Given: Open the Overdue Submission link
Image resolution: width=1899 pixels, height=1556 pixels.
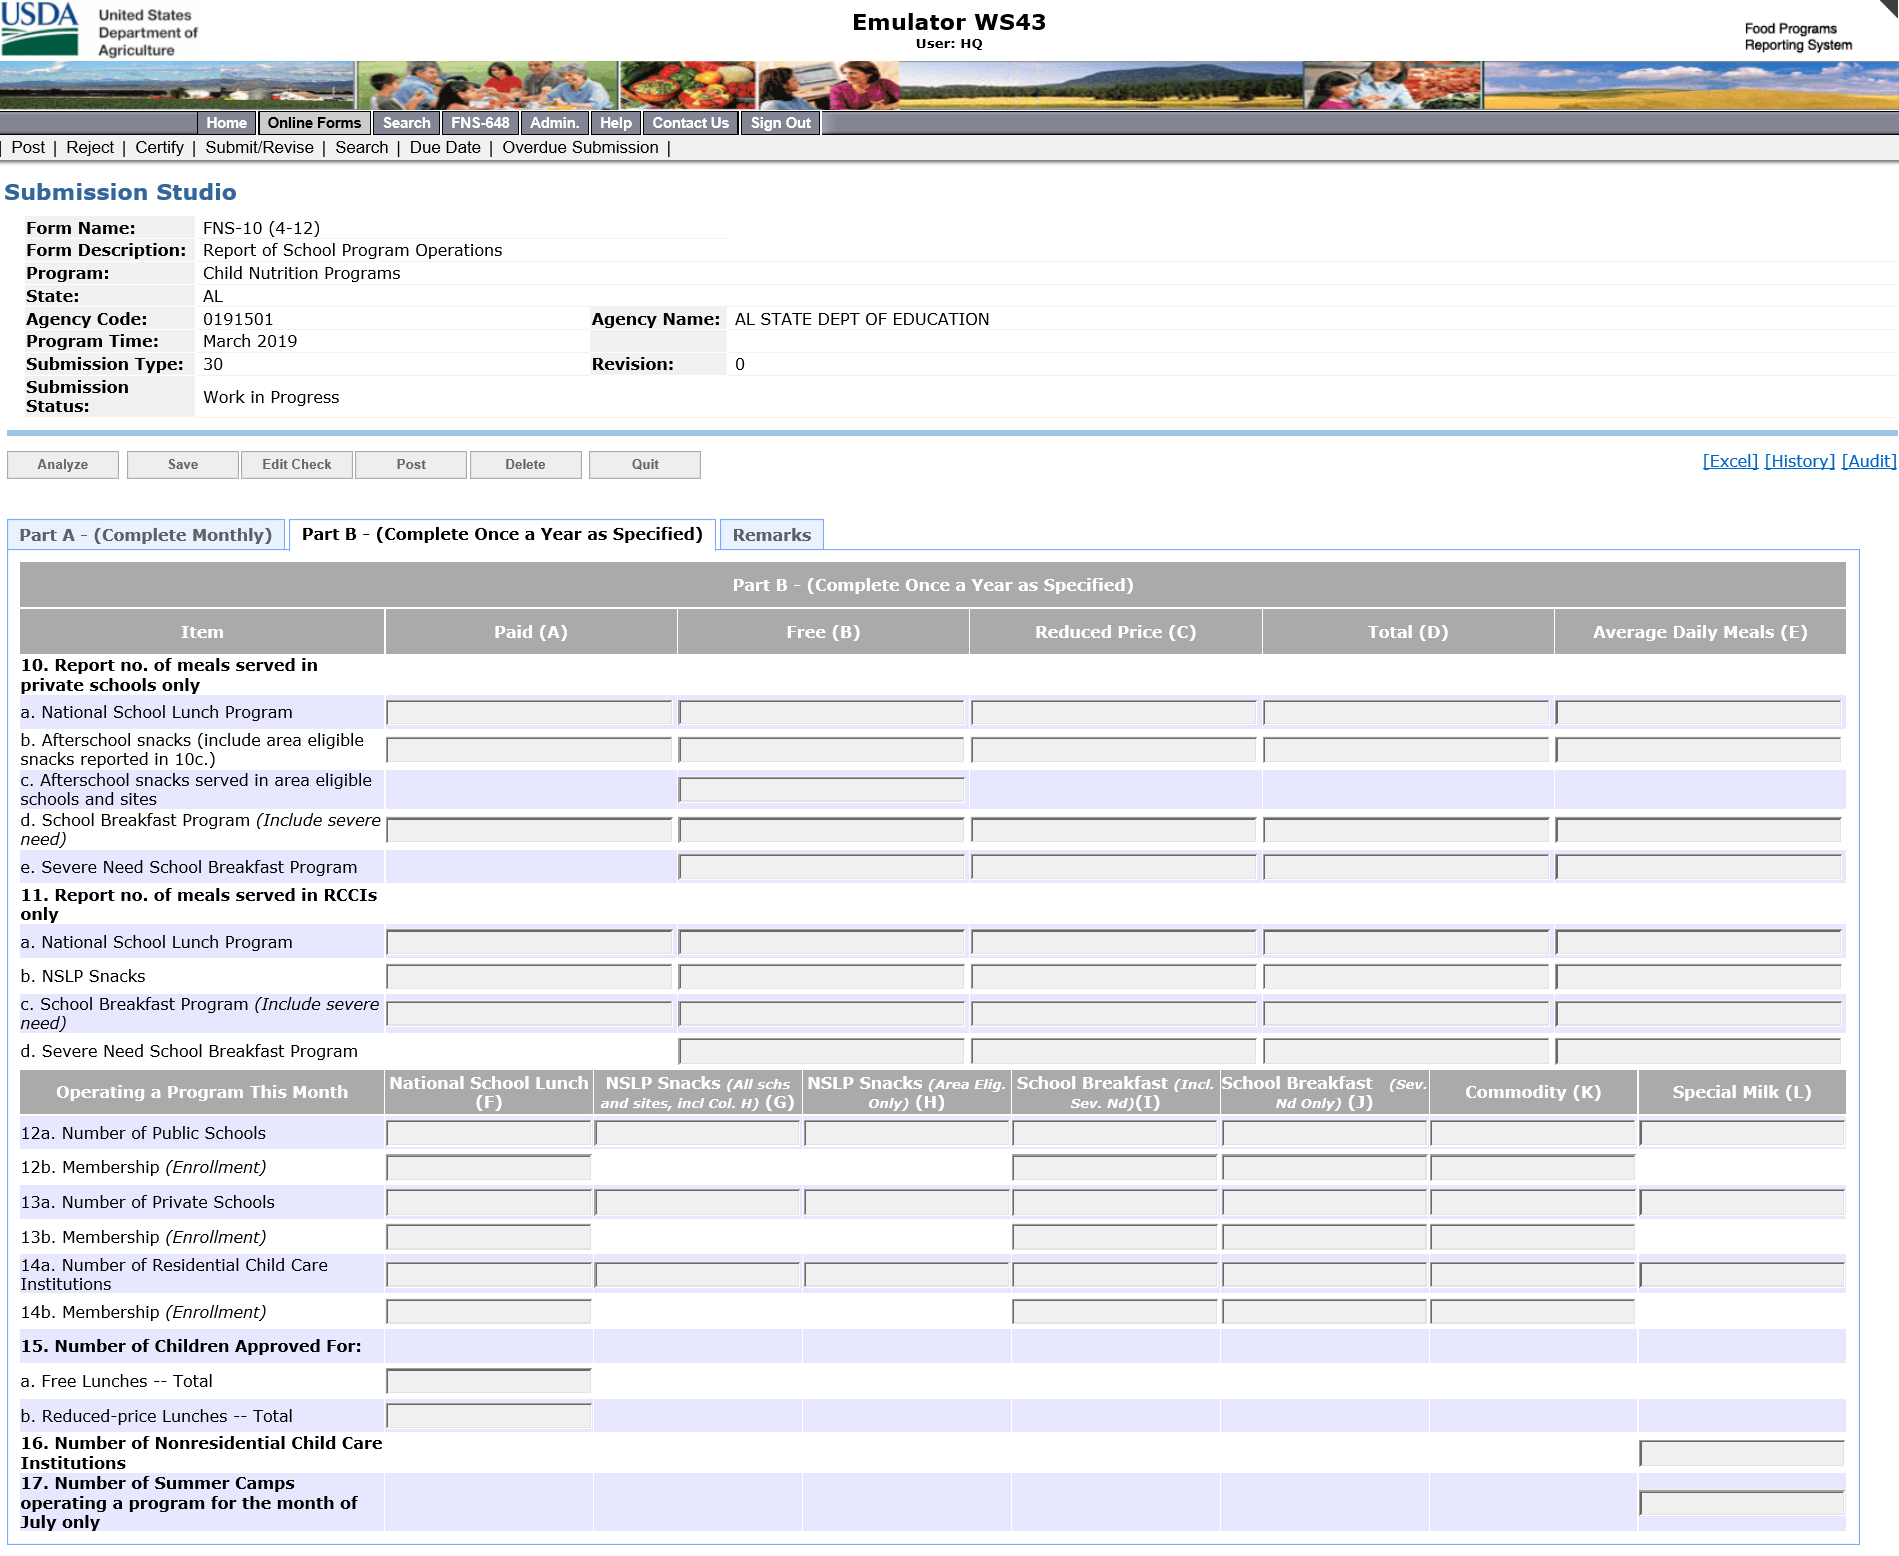Looking at the screenshot, I should pyautogui.click(x=580, y=148).
